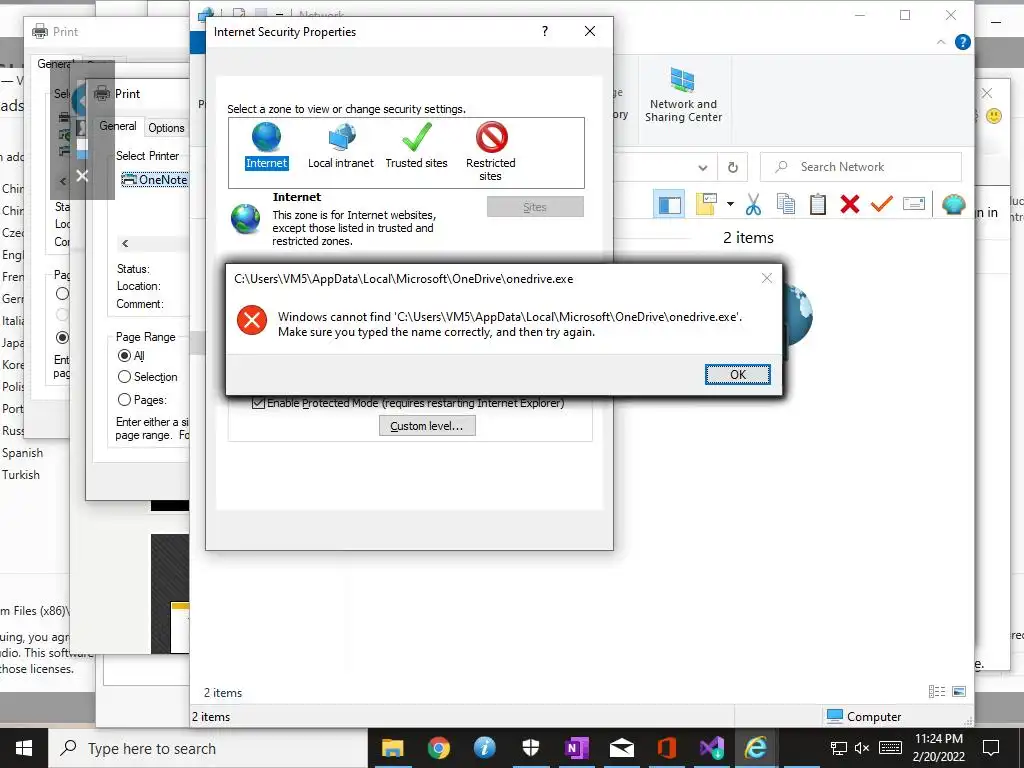Click the Paste clipboard icon

tap(818, 204)
